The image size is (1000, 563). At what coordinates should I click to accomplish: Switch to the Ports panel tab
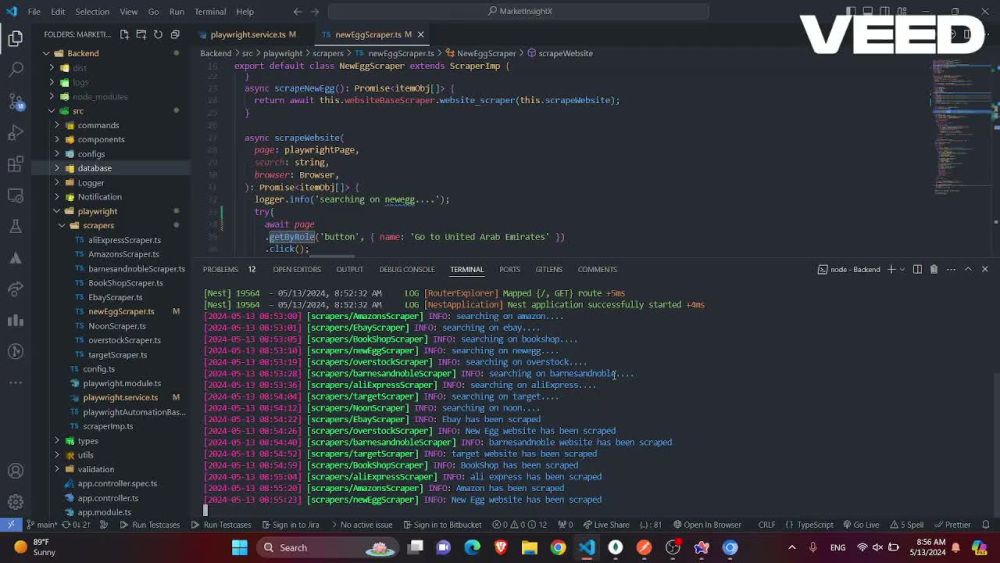(510, 269)
